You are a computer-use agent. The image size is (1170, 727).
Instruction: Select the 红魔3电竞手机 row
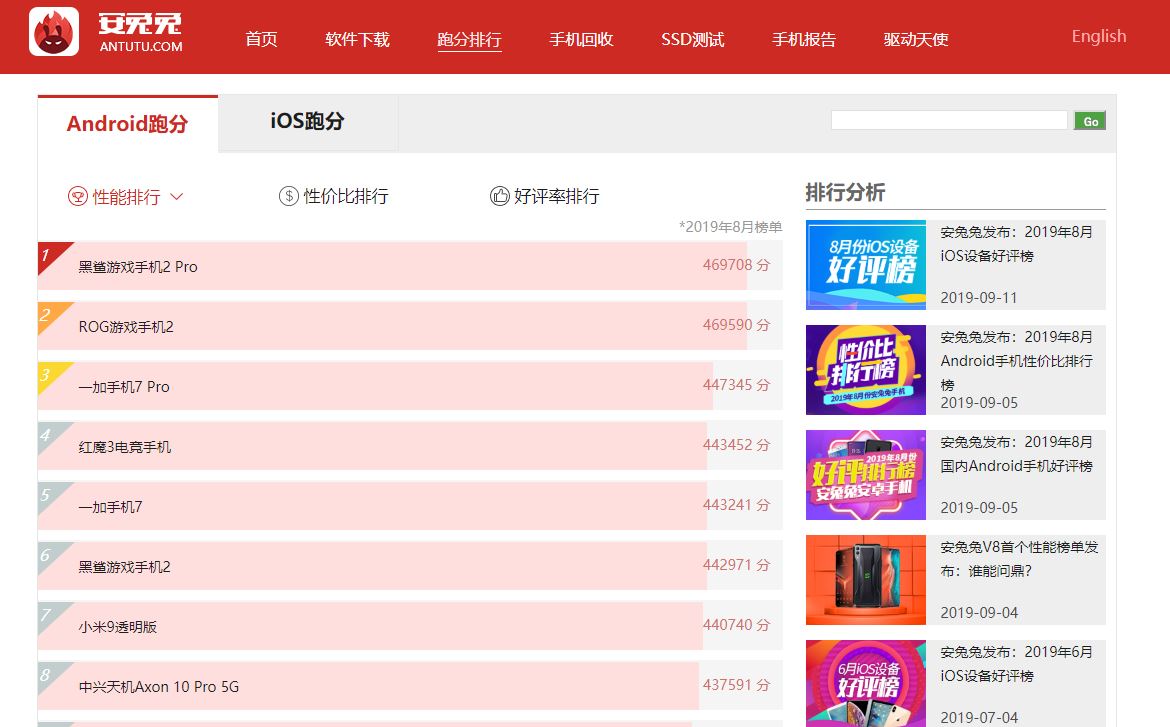pos(410,446)
